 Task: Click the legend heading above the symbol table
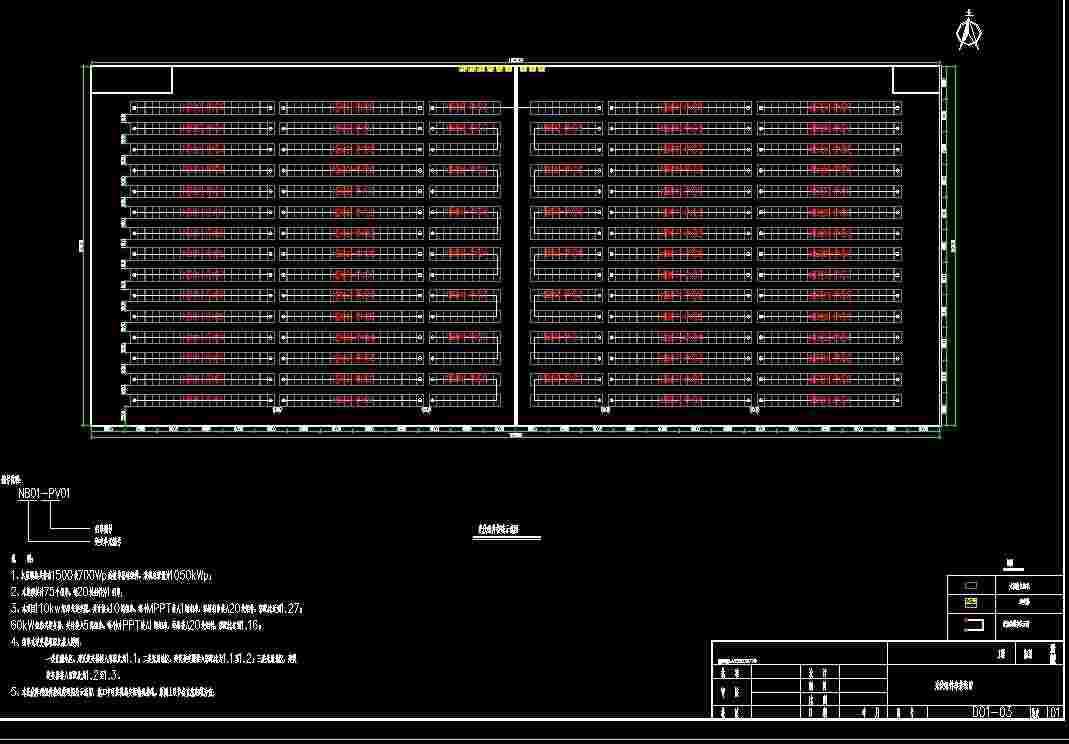1010,564
